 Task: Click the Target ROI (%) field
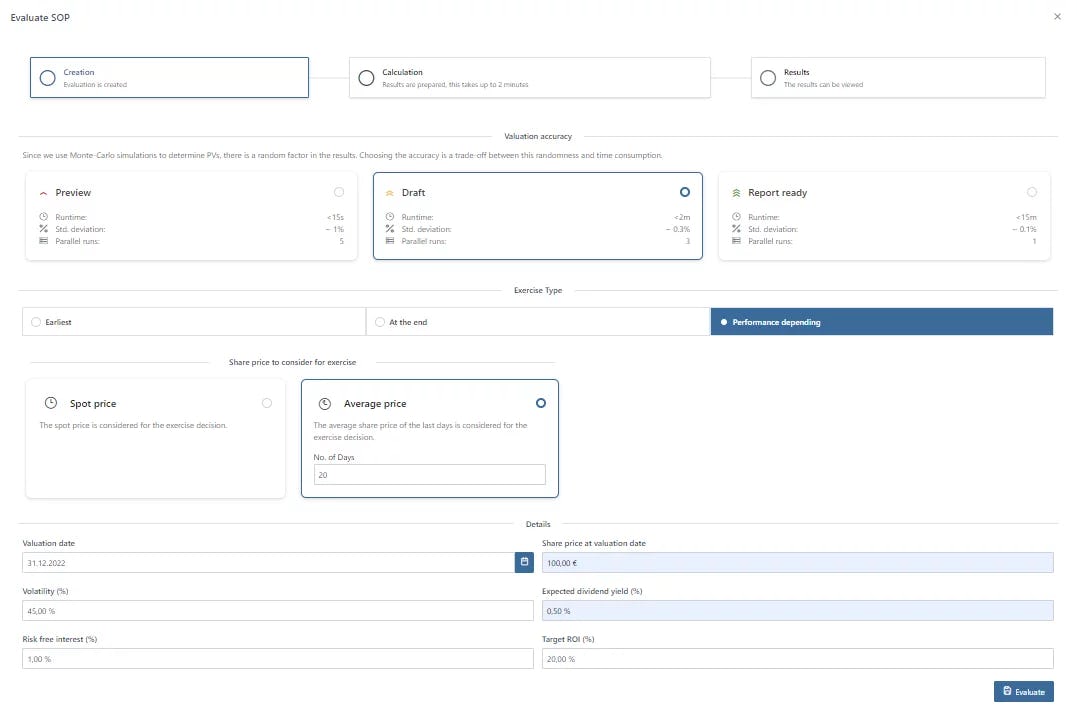[x=797, y=659]
